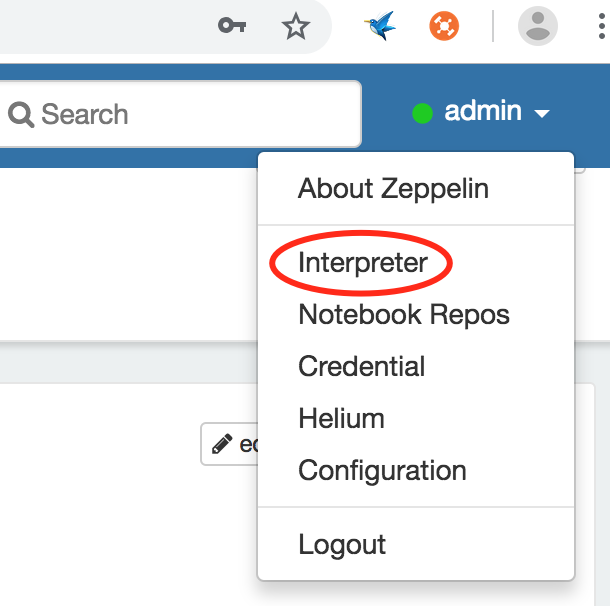The width and height of the screenshot is (610, 606).
Task: Click the pencil icon on edit button
Action: (x=222, y=443)
